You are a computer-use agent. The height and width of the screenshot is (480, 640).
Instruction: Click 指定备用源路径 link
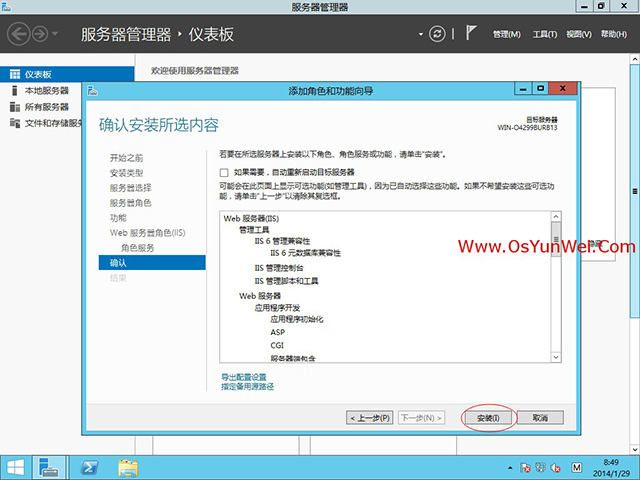[x=247, y=387]
